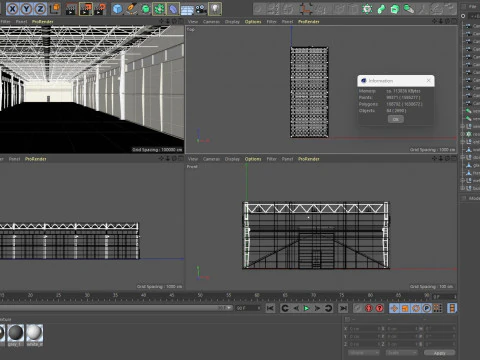Viewport: 480px width, 360px height.
Task: Maximize the Top viewport toggle icon
Action: (453, 21)
